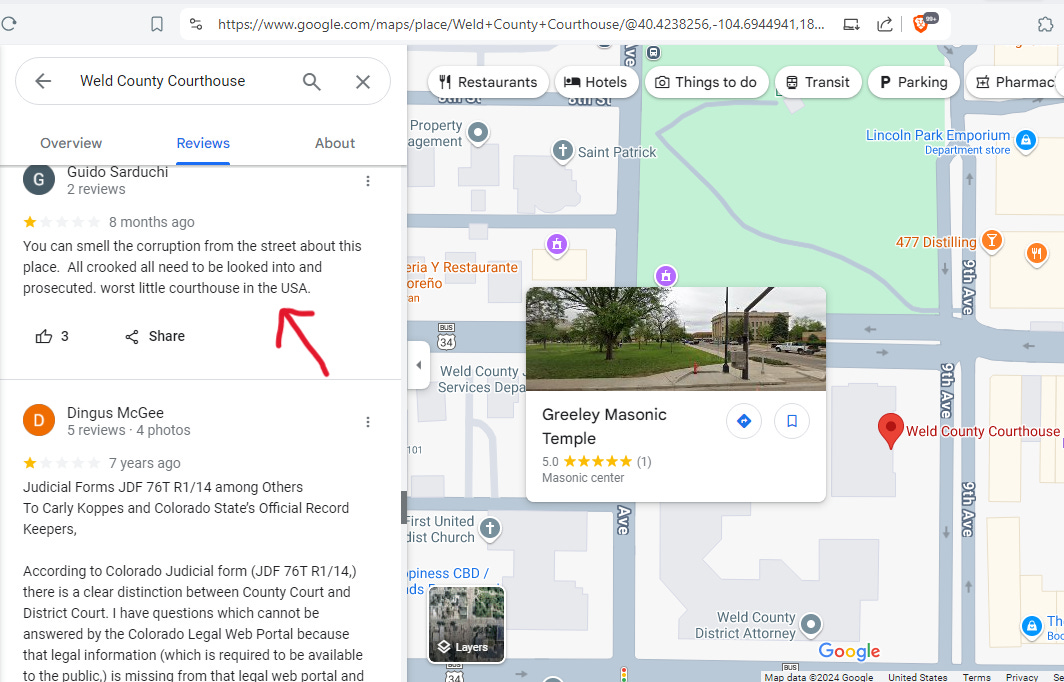Switch to the Overview tab
1064x682 pixels.
coord(71,143)
